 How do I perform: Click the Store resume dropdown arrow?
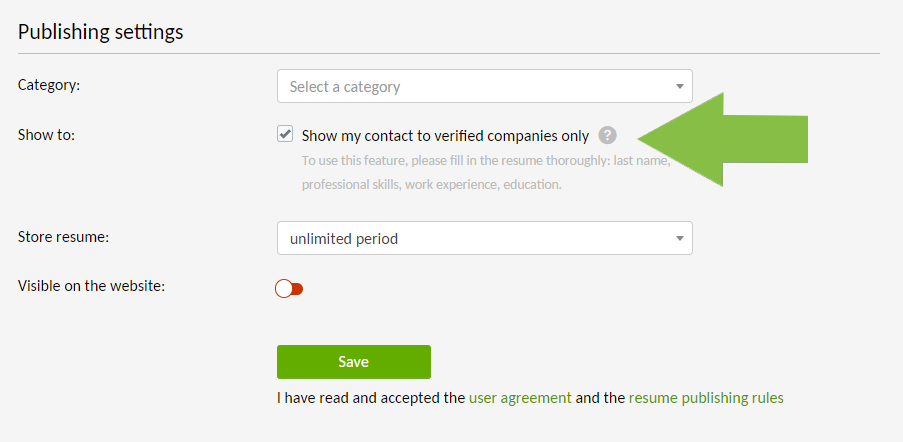click(x=680, y=238)
